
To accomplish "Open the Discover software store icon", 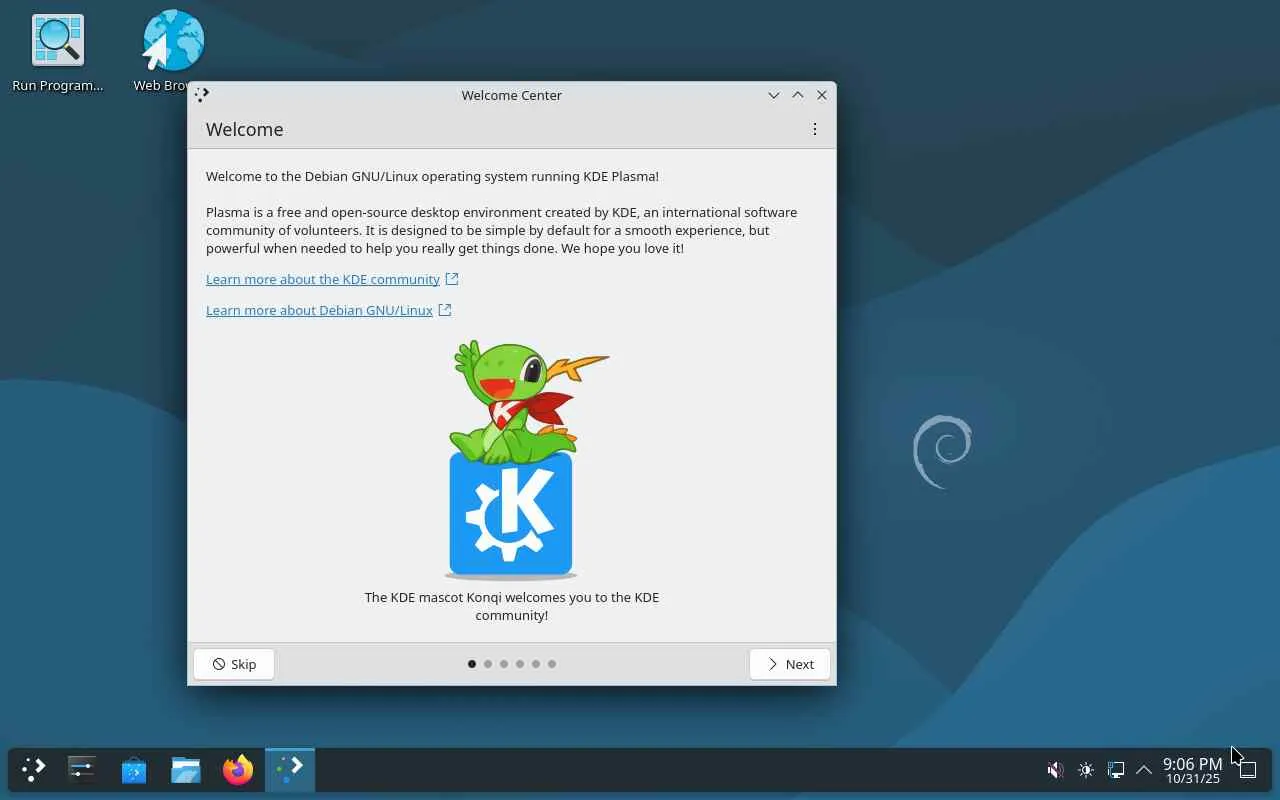I will coord(134,769).
